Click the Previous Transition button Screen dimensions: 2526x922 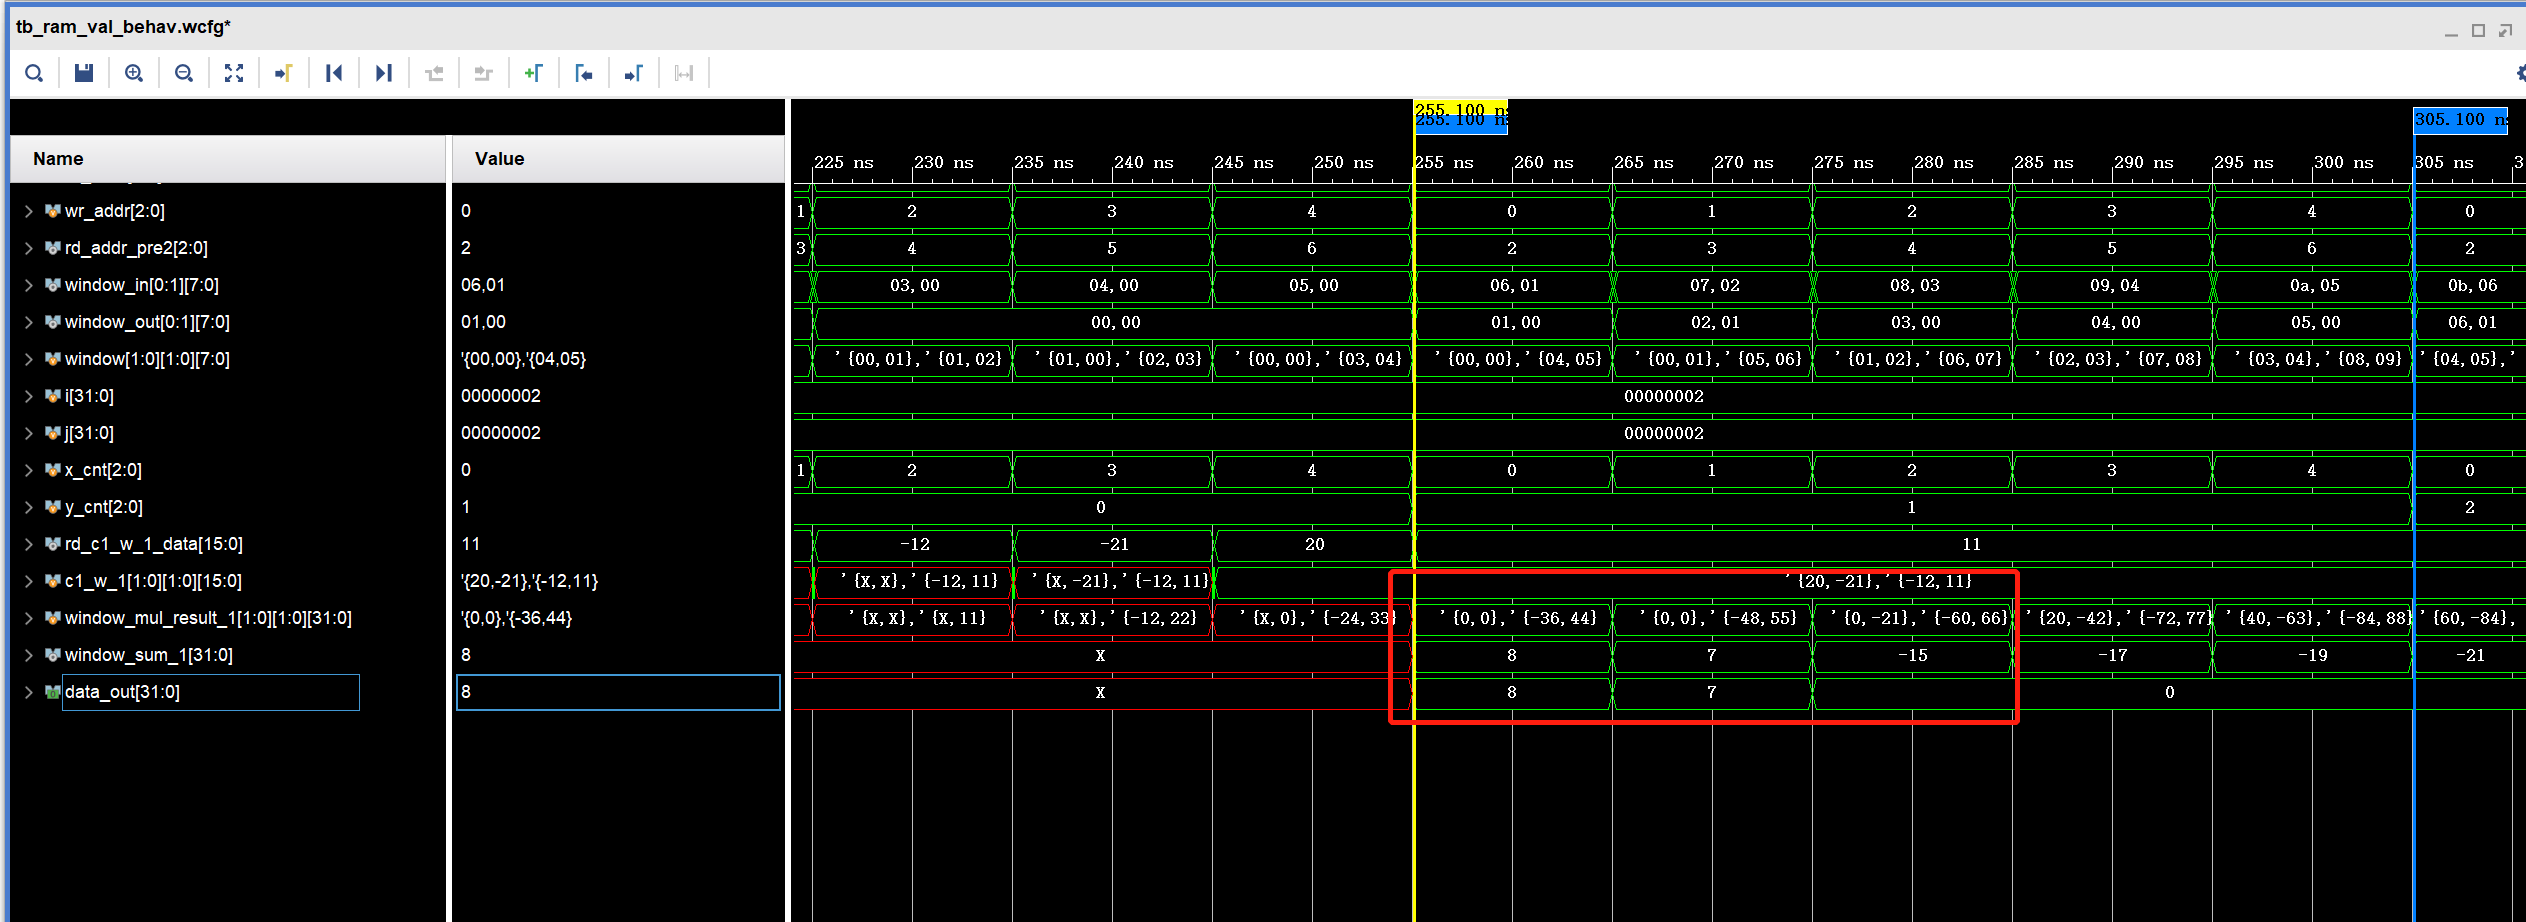[x=434, y=73]
